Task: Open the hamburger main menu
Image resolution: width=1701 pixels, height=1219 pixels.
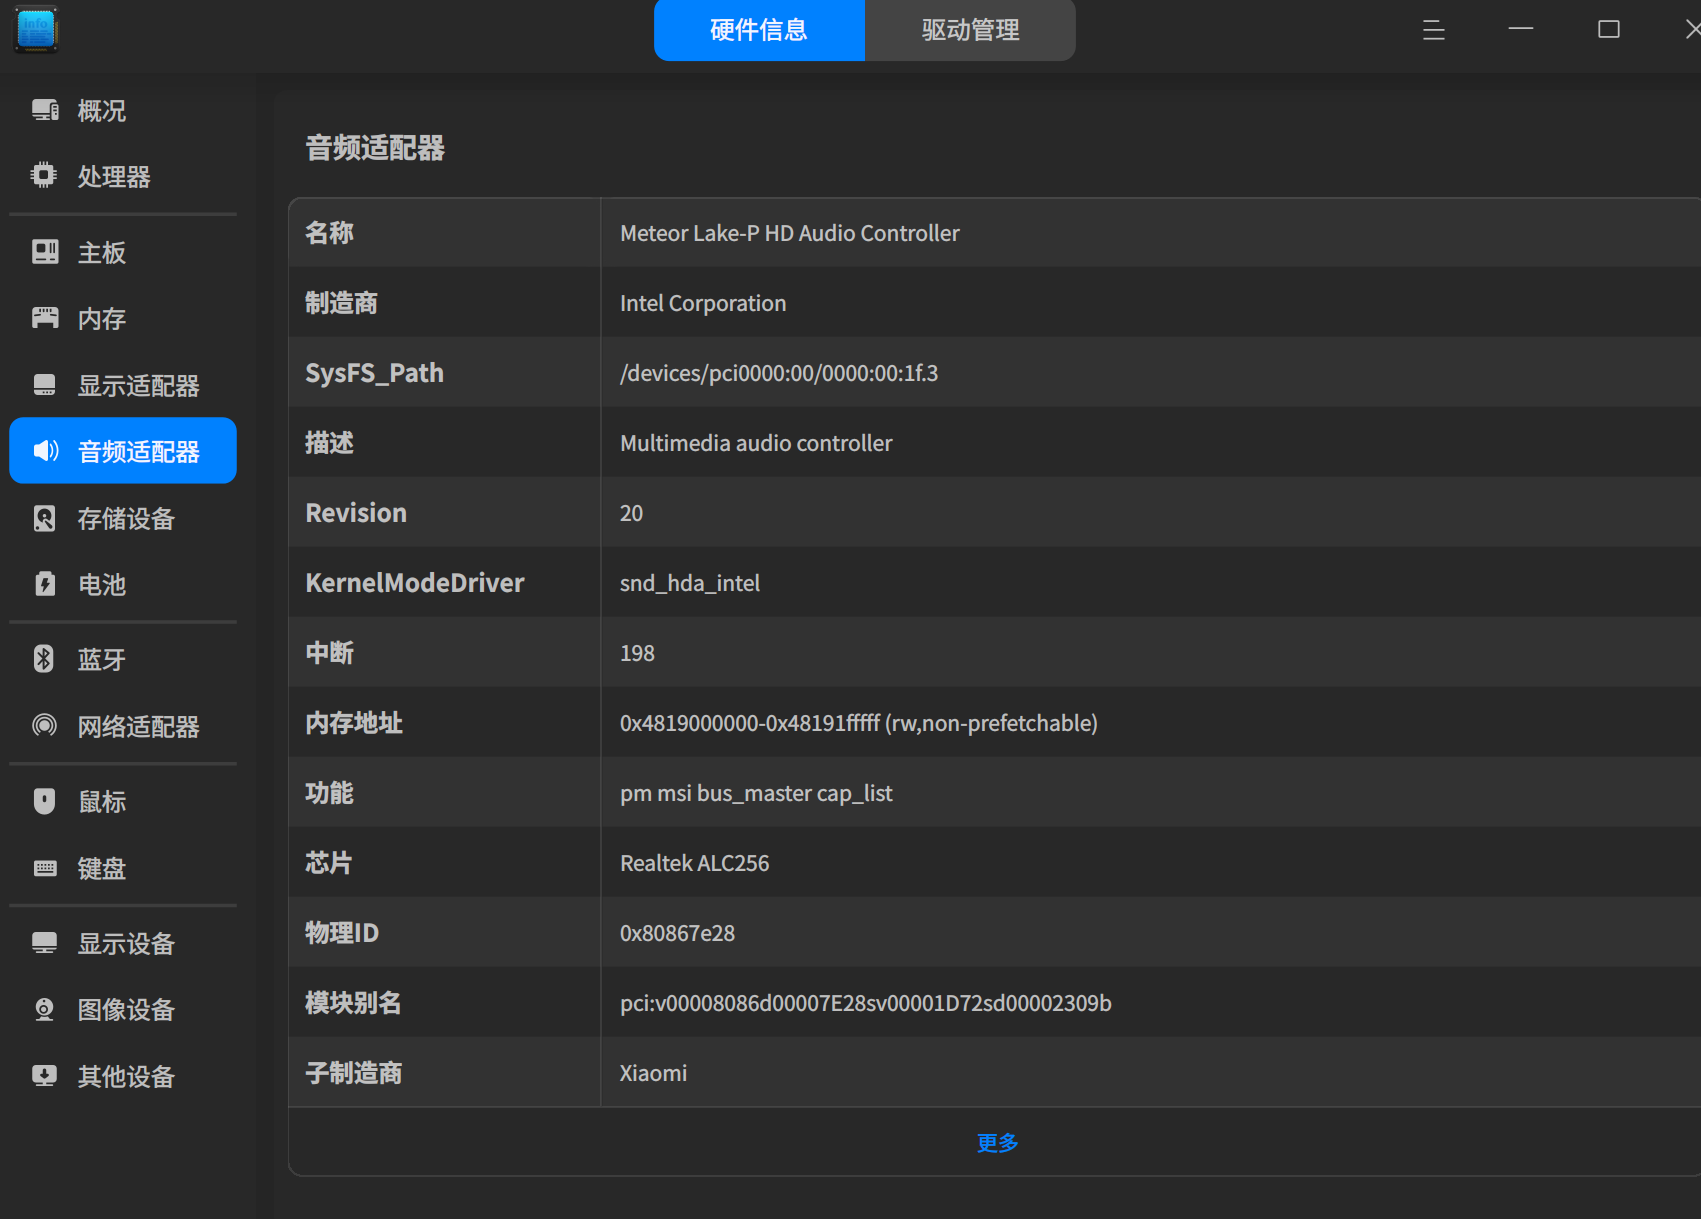Action: (1434, 30)
